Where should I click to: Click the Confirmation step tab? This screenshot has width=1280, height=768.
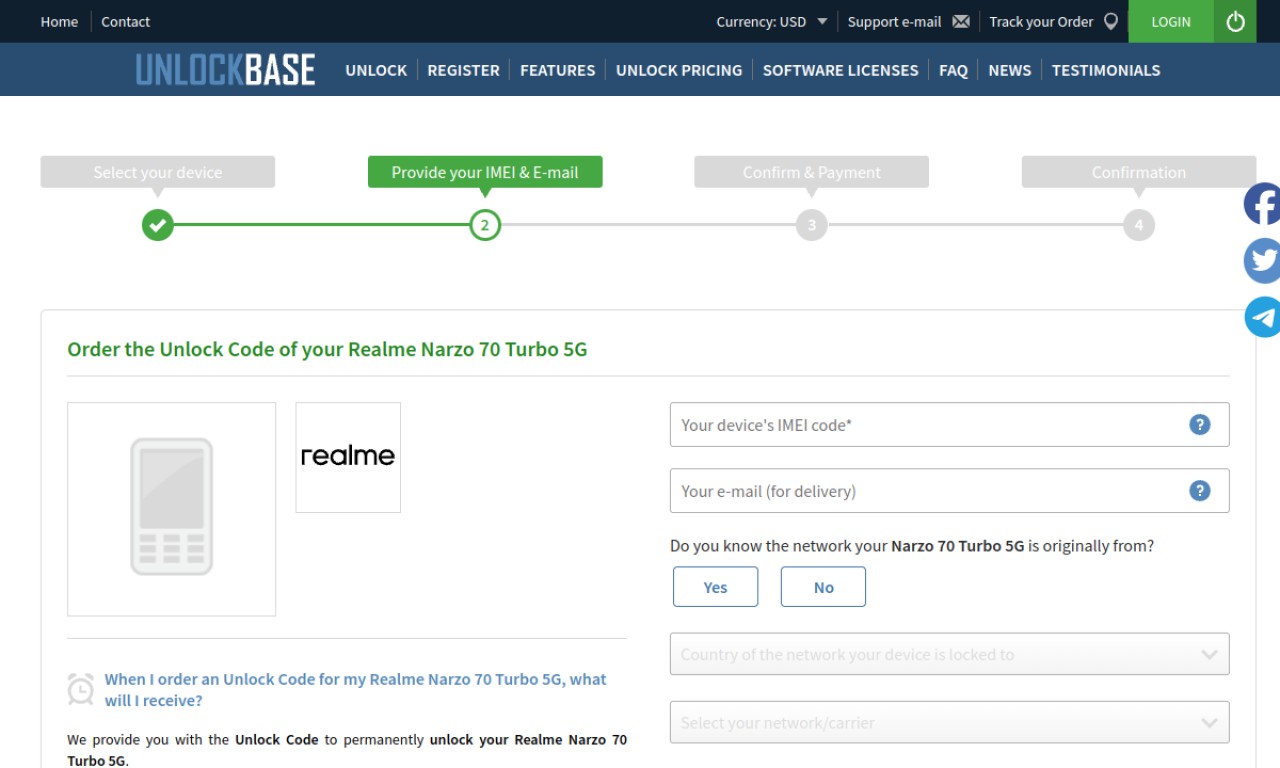point(1139,172)
